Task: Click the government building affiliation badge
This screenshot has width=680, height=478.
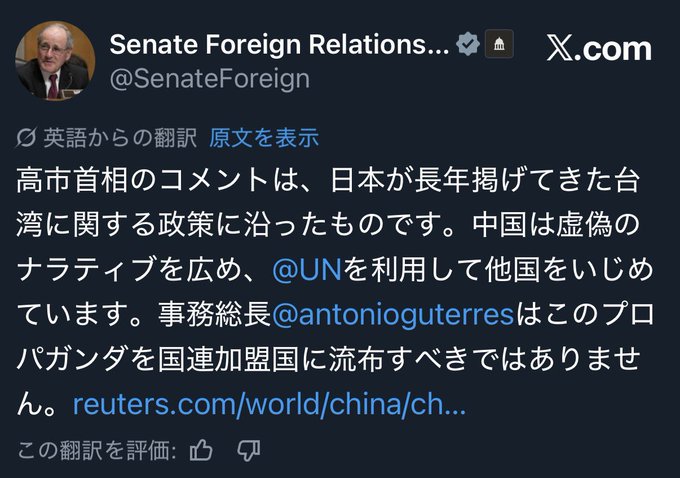Action: (499, 44)
